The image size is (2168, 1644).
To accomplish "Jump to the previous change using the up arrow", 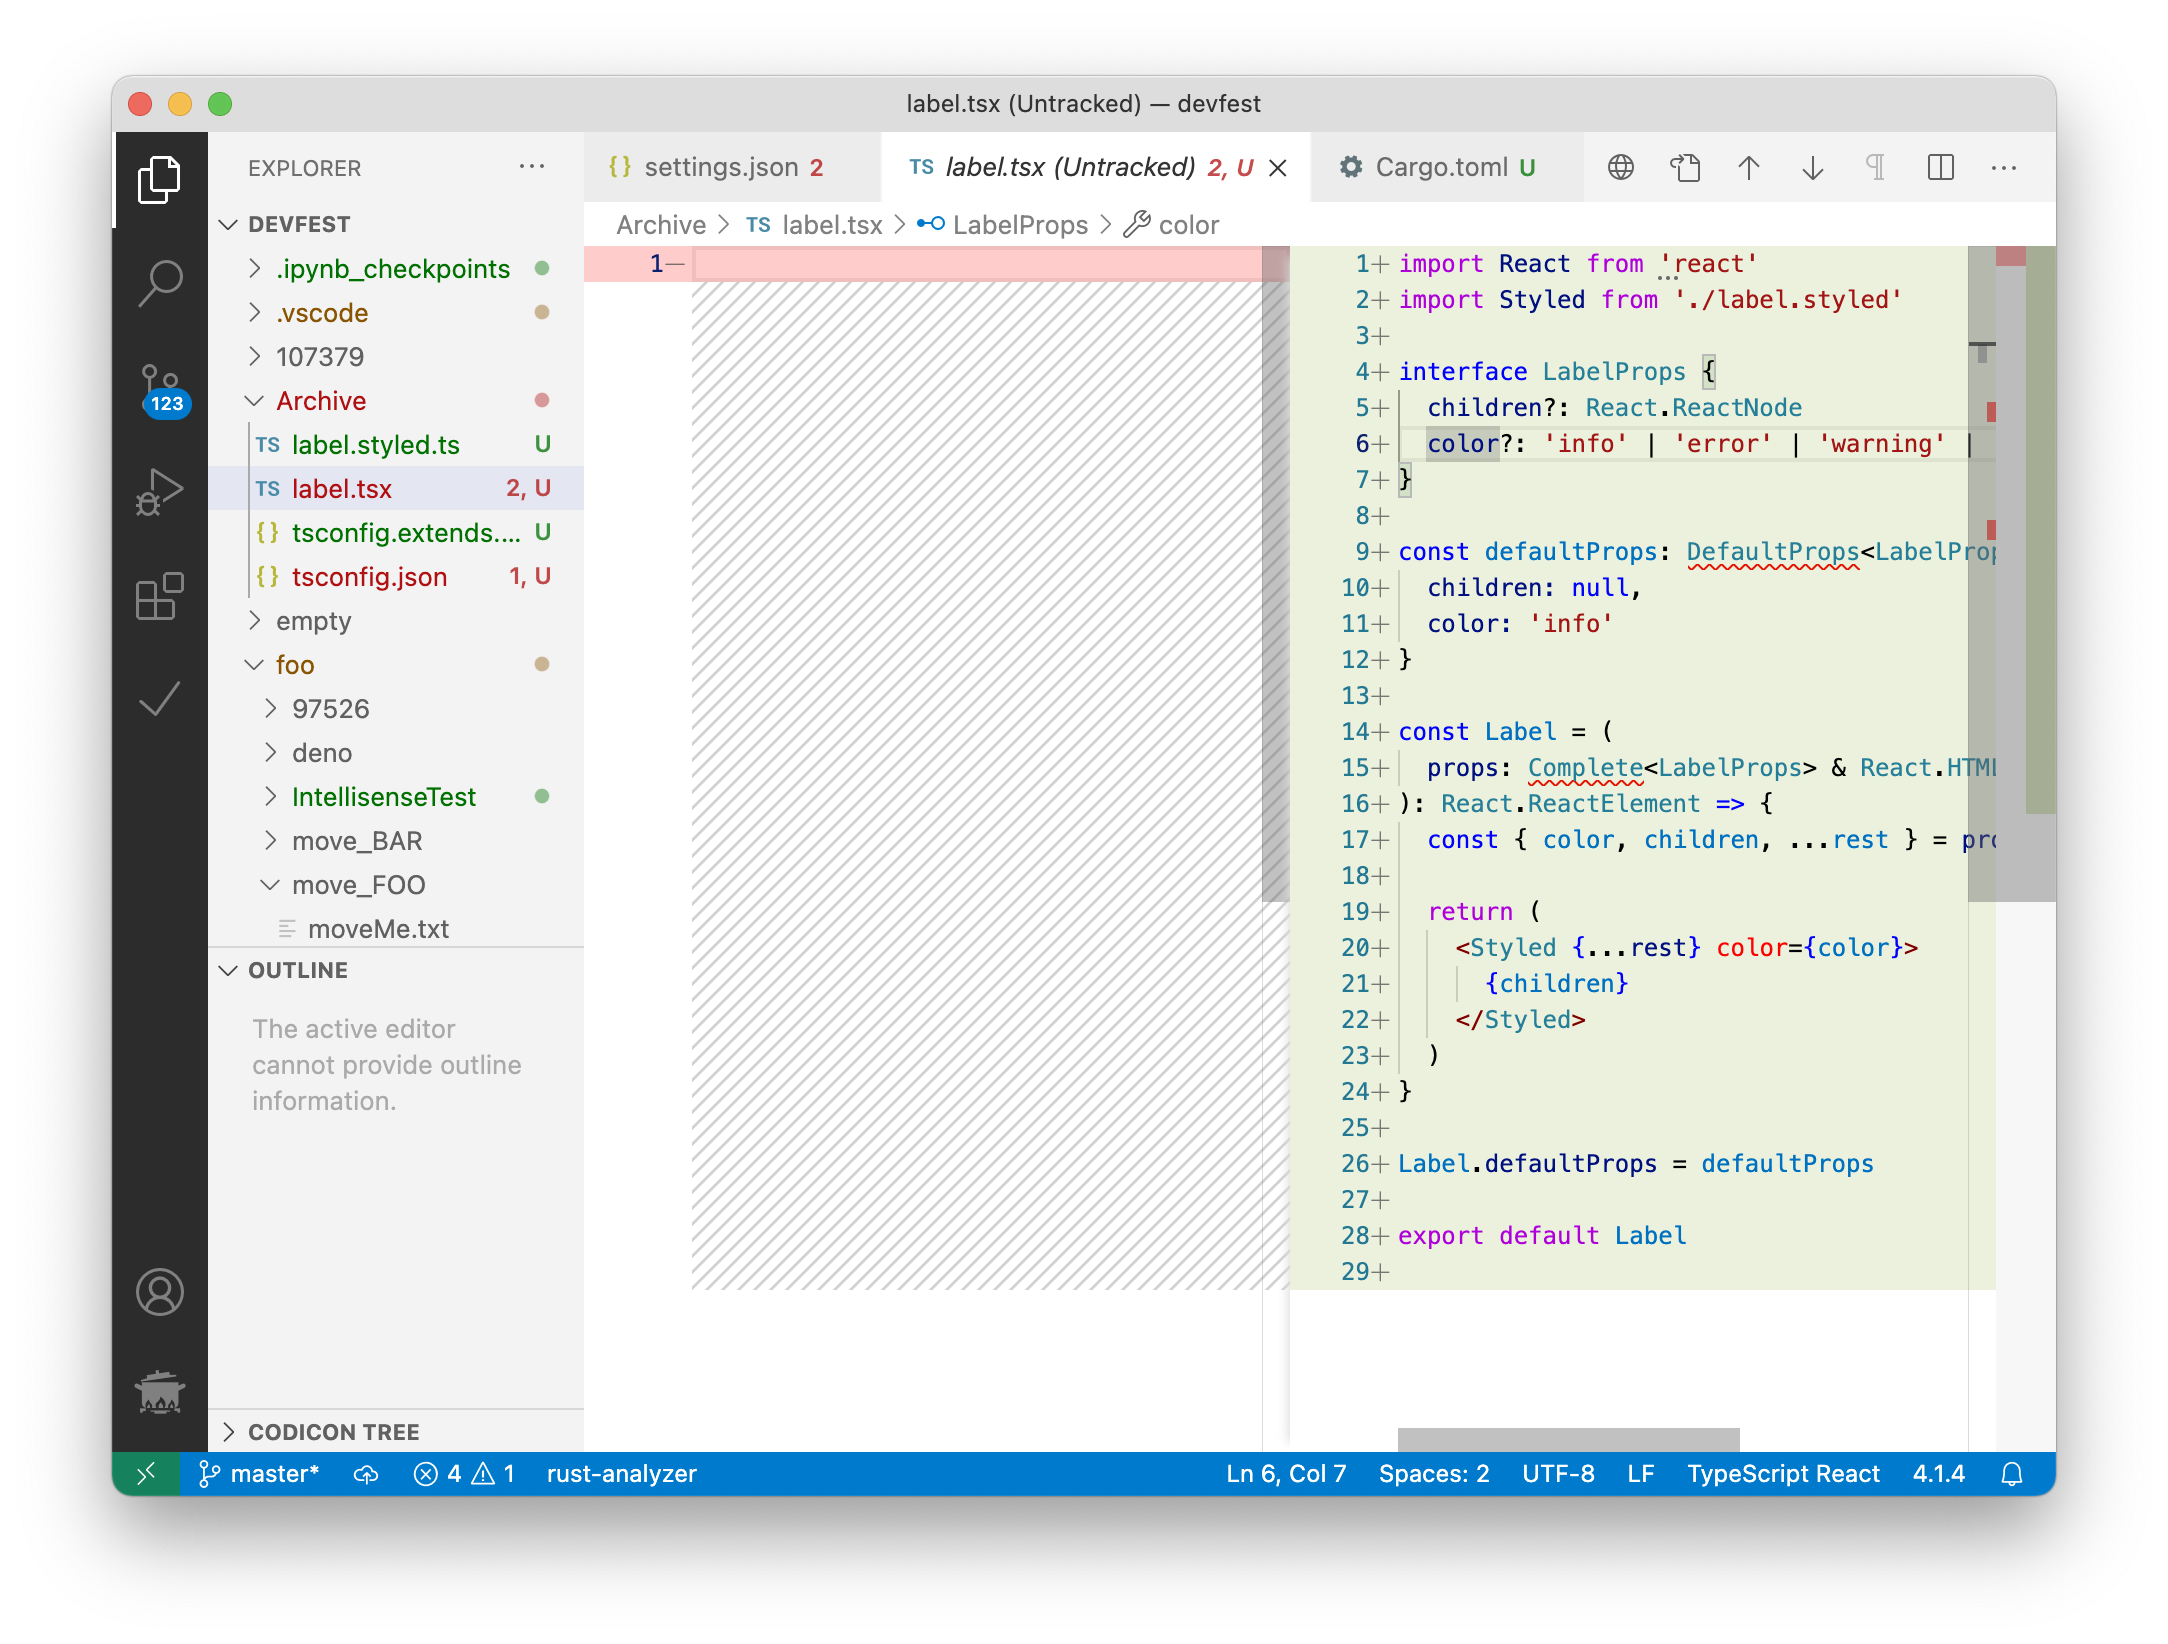I will (x=1748, y=168).
